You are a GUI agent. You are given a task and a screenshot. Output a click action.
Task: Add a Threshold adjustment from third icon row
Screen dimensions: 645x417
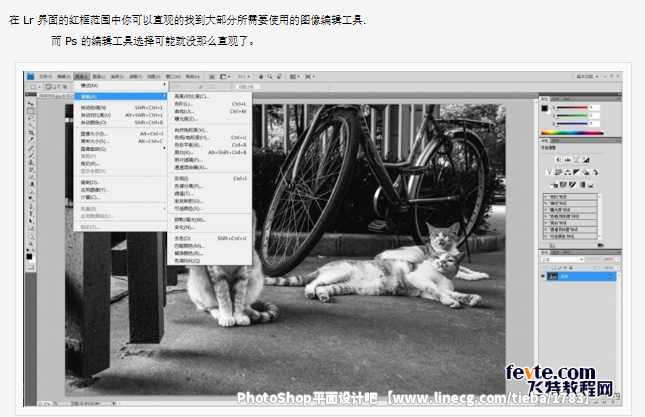coord(573,185)
